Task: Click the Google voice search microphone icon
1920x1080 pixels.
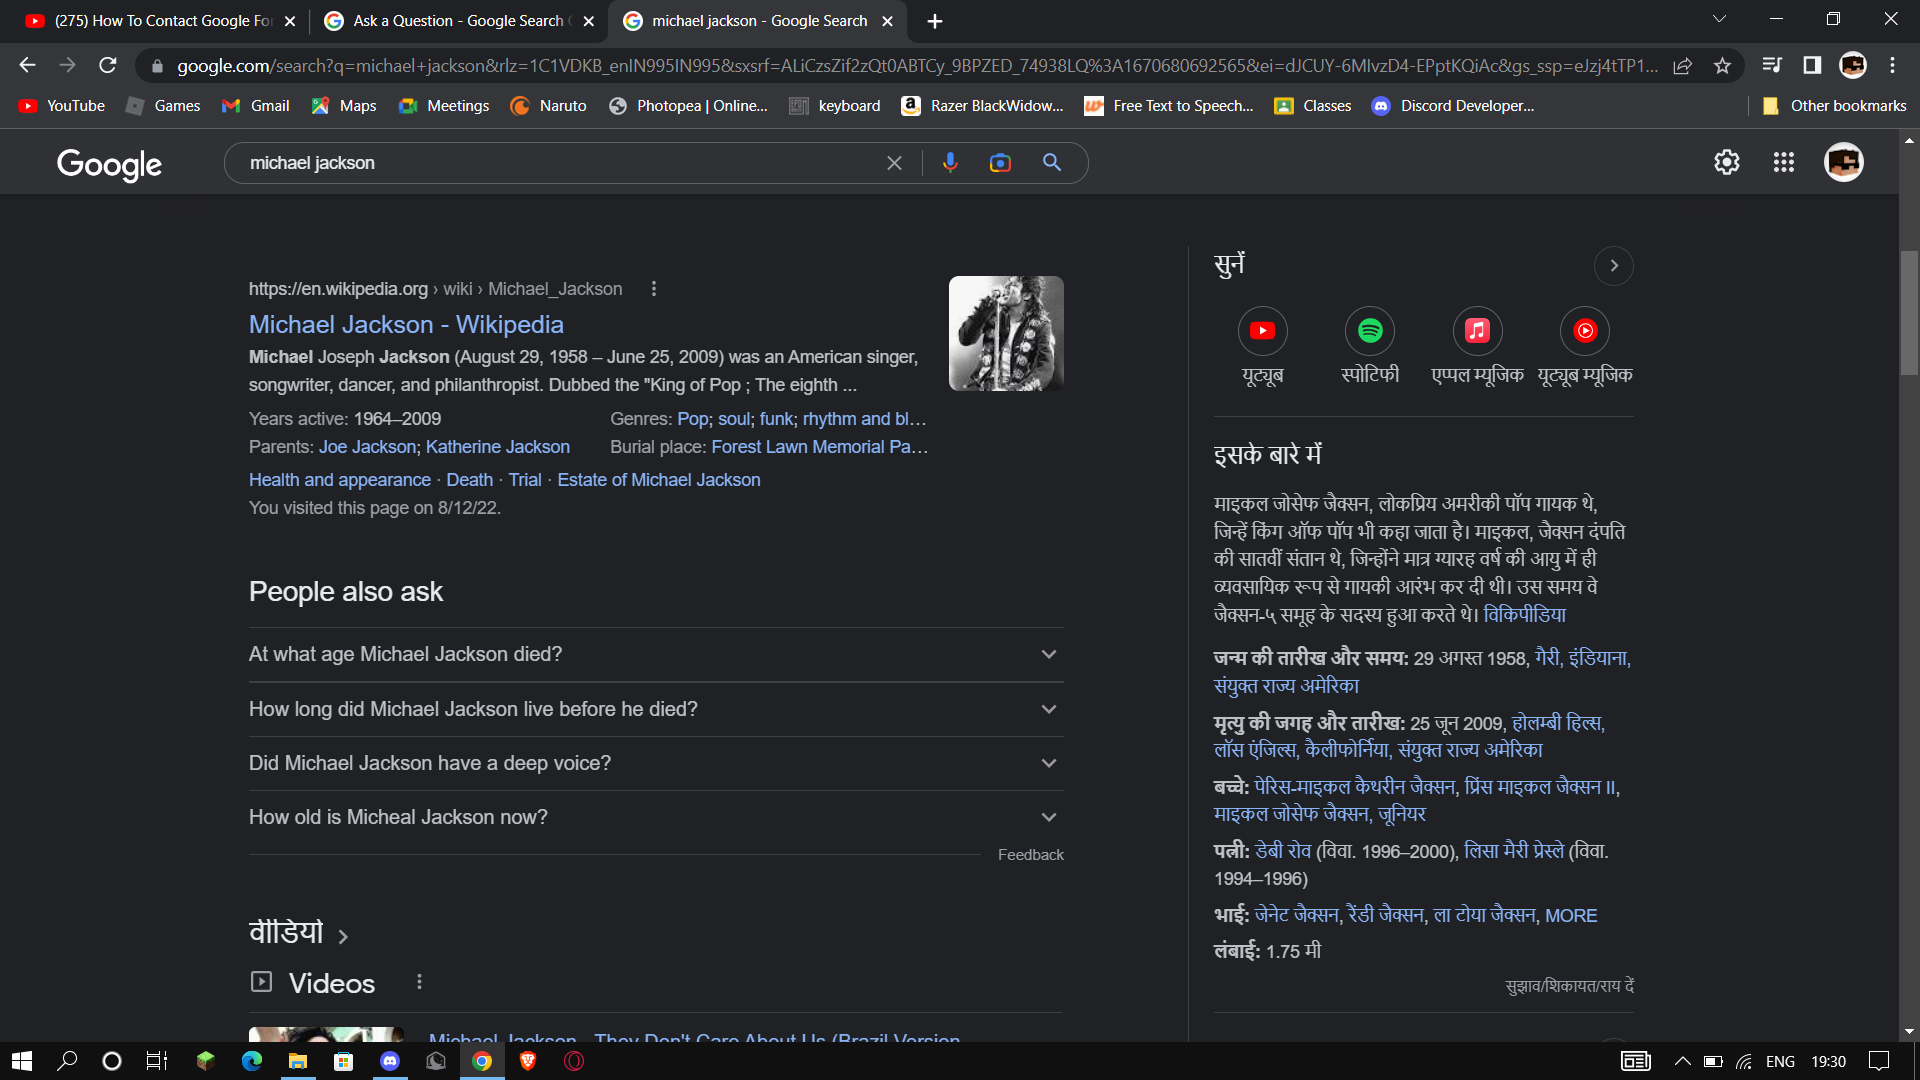Action: [949, 162]
